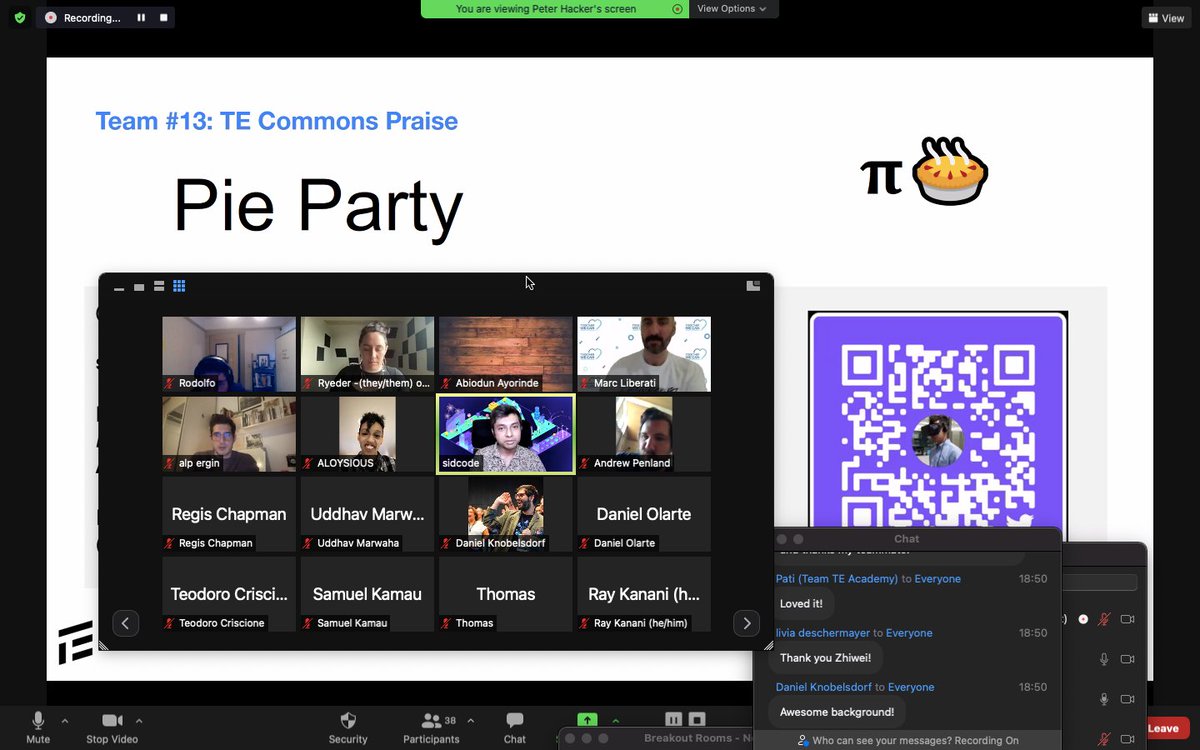Screen dimensions: 1200x750
Task: Select Samuel Kamau's participant tile
Action: (x=367, y=594)
